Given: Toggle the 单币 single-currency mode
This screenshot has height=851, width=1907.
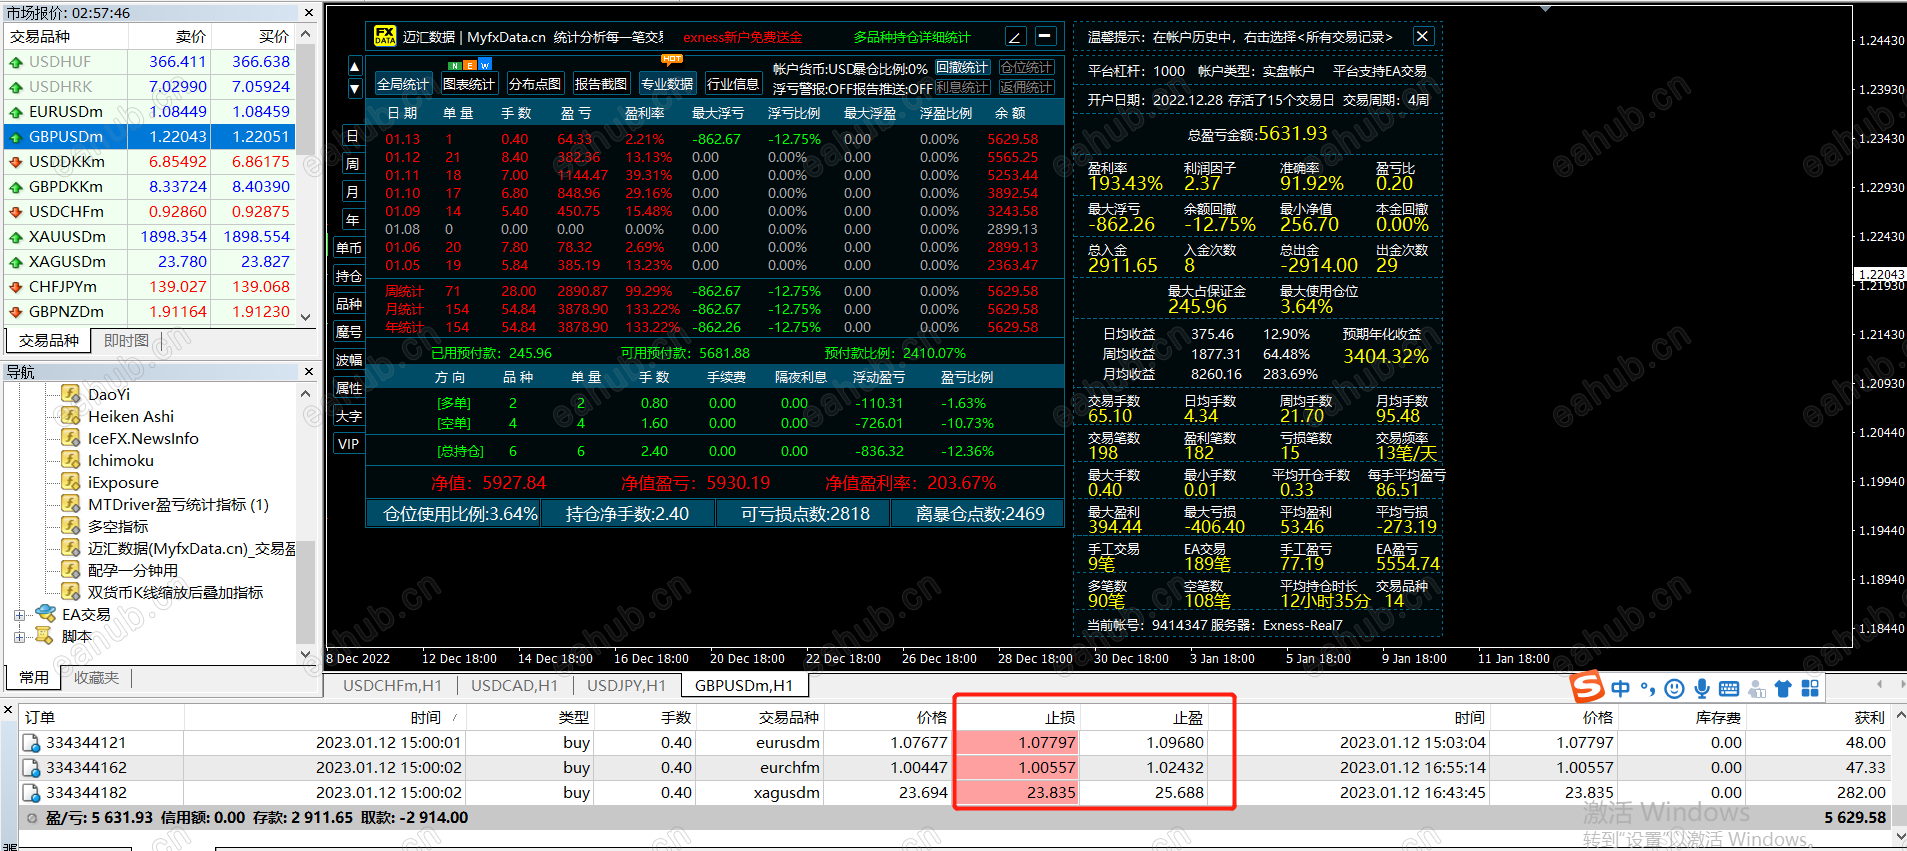Looking at the screenshot, I should 349,248.
